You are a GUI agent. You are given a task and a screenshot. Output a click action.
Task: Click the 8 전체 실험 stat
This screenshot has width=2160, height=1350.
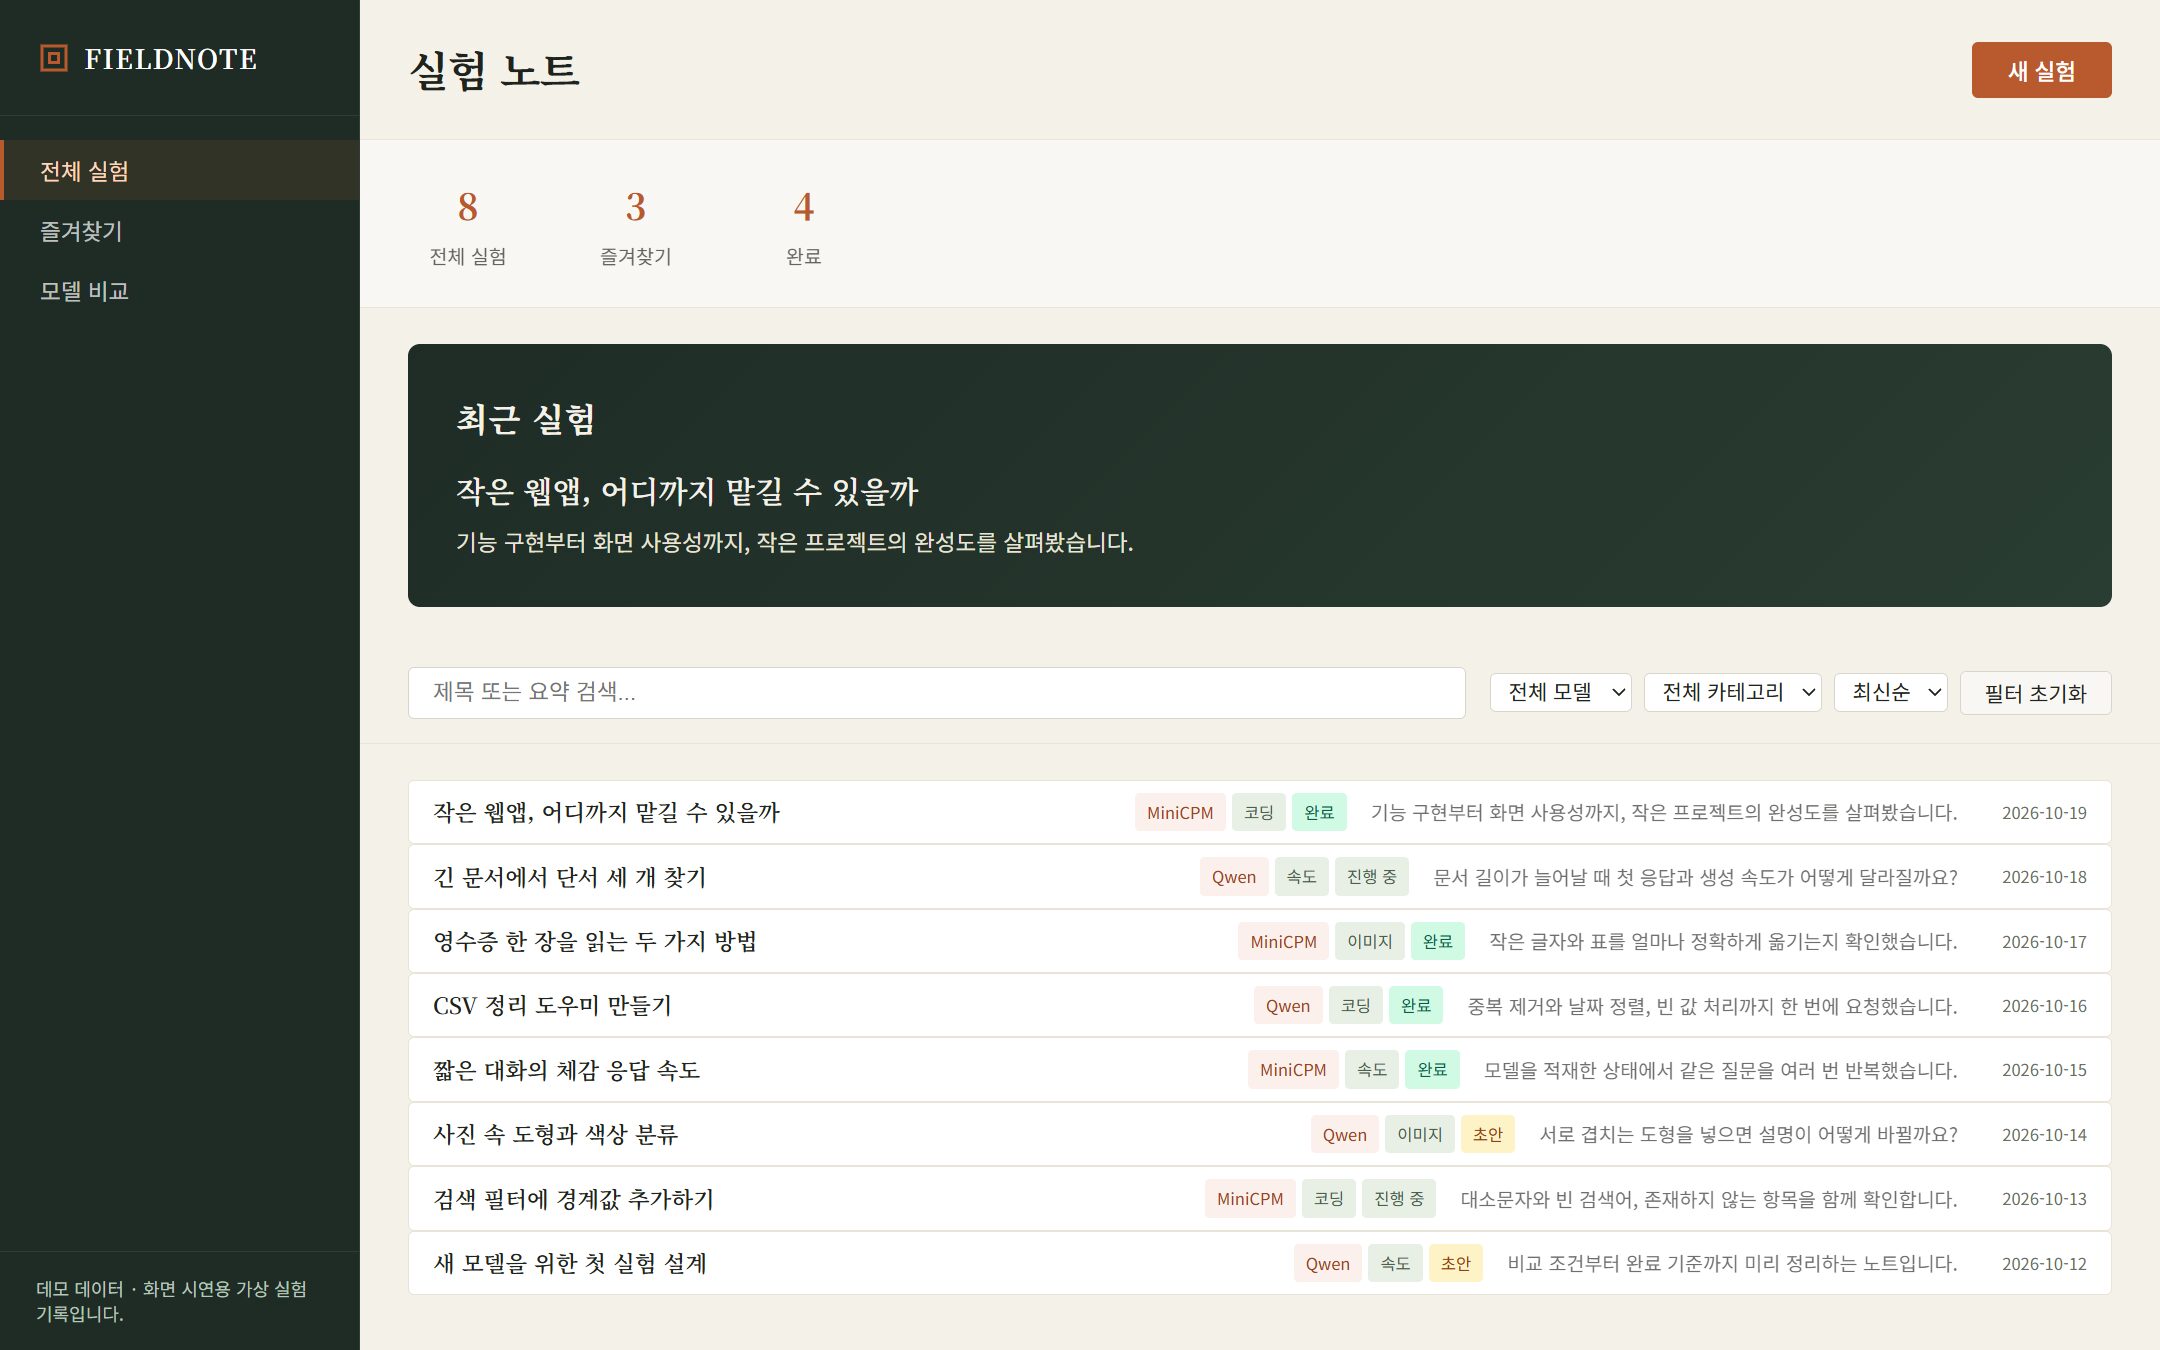(x=468, y=227)
